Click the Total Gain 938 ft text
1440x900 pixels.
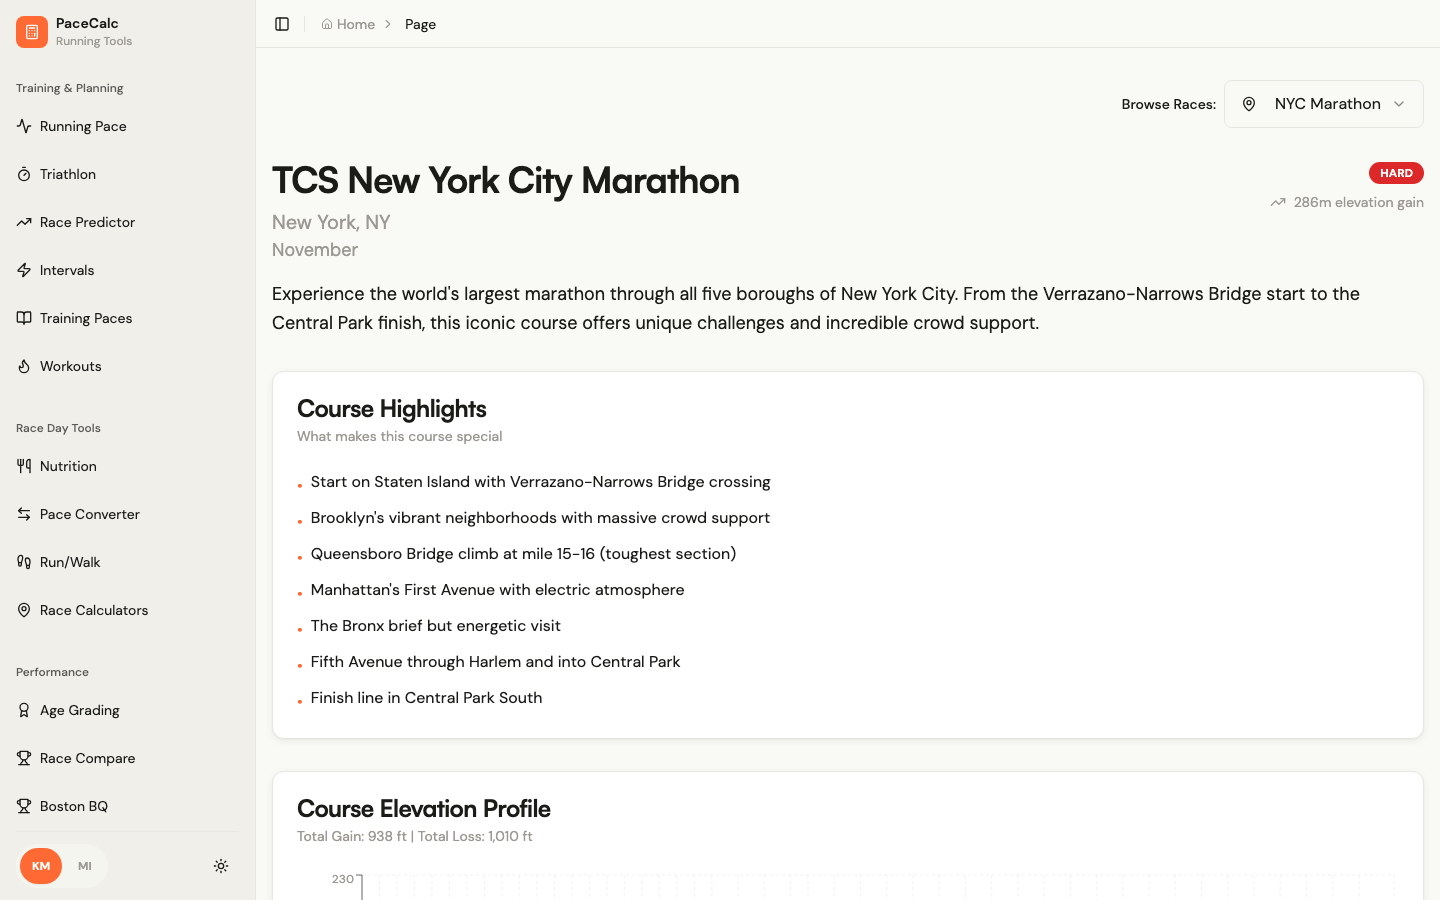tap(352, 836)
